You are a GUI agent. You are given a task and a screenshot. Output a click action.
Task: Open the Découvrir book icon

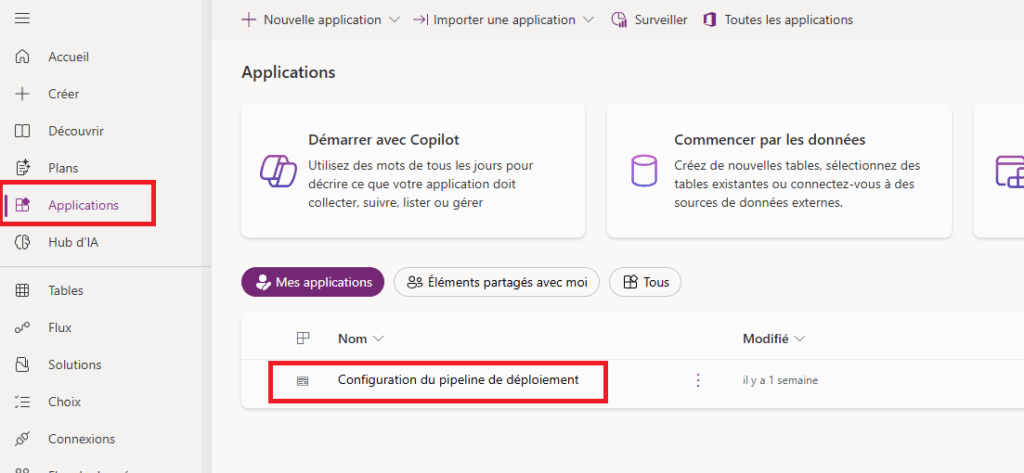[x=22, y=131]
